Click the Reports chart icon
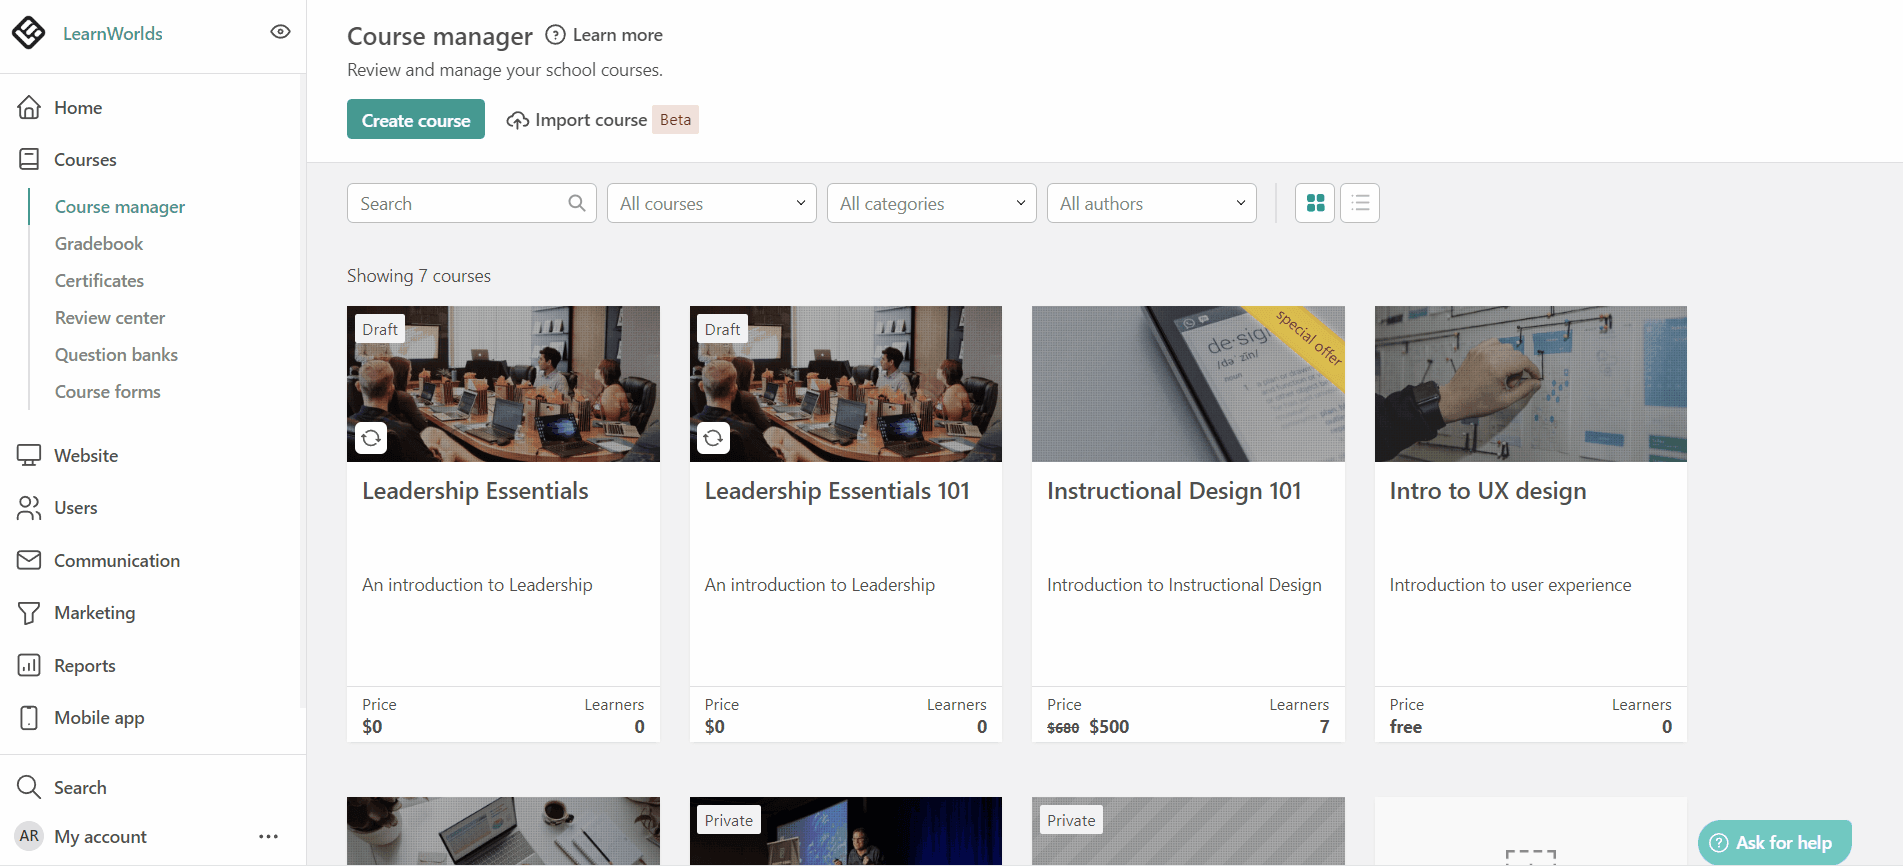Viewport: 1903px width, 866px height. point(29,665)
